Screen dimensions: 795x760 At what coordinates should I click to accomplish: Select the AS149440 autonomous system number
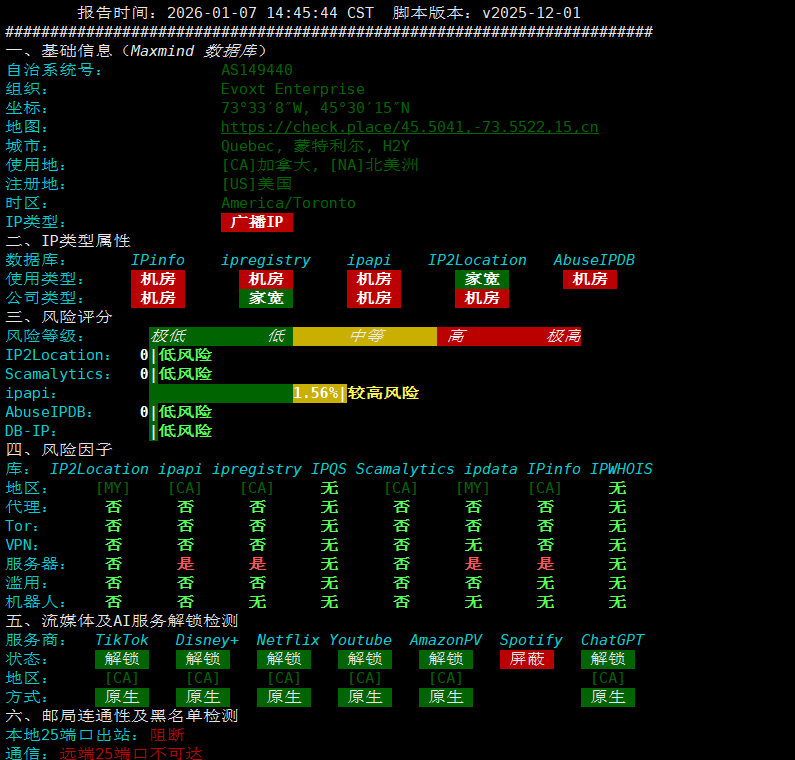pyautogui.click(x=257, y=70)
